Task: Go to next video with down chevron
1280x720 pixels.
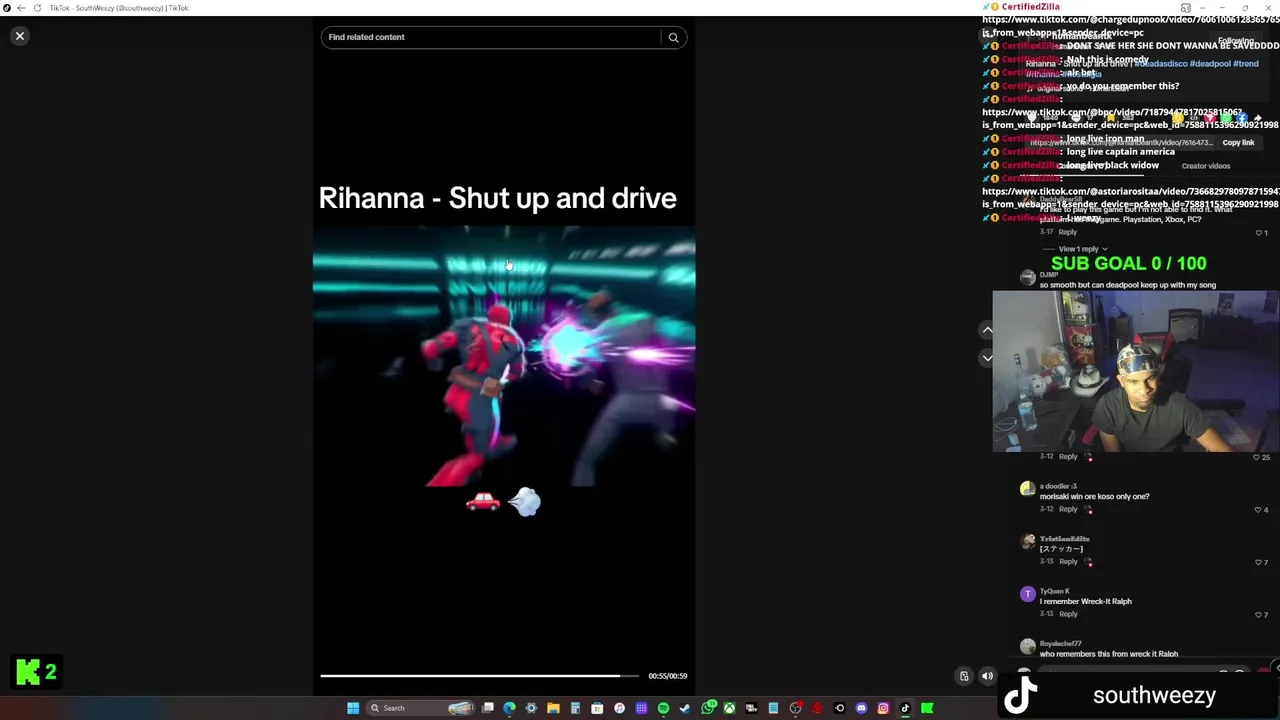Action: click(987, 358)
